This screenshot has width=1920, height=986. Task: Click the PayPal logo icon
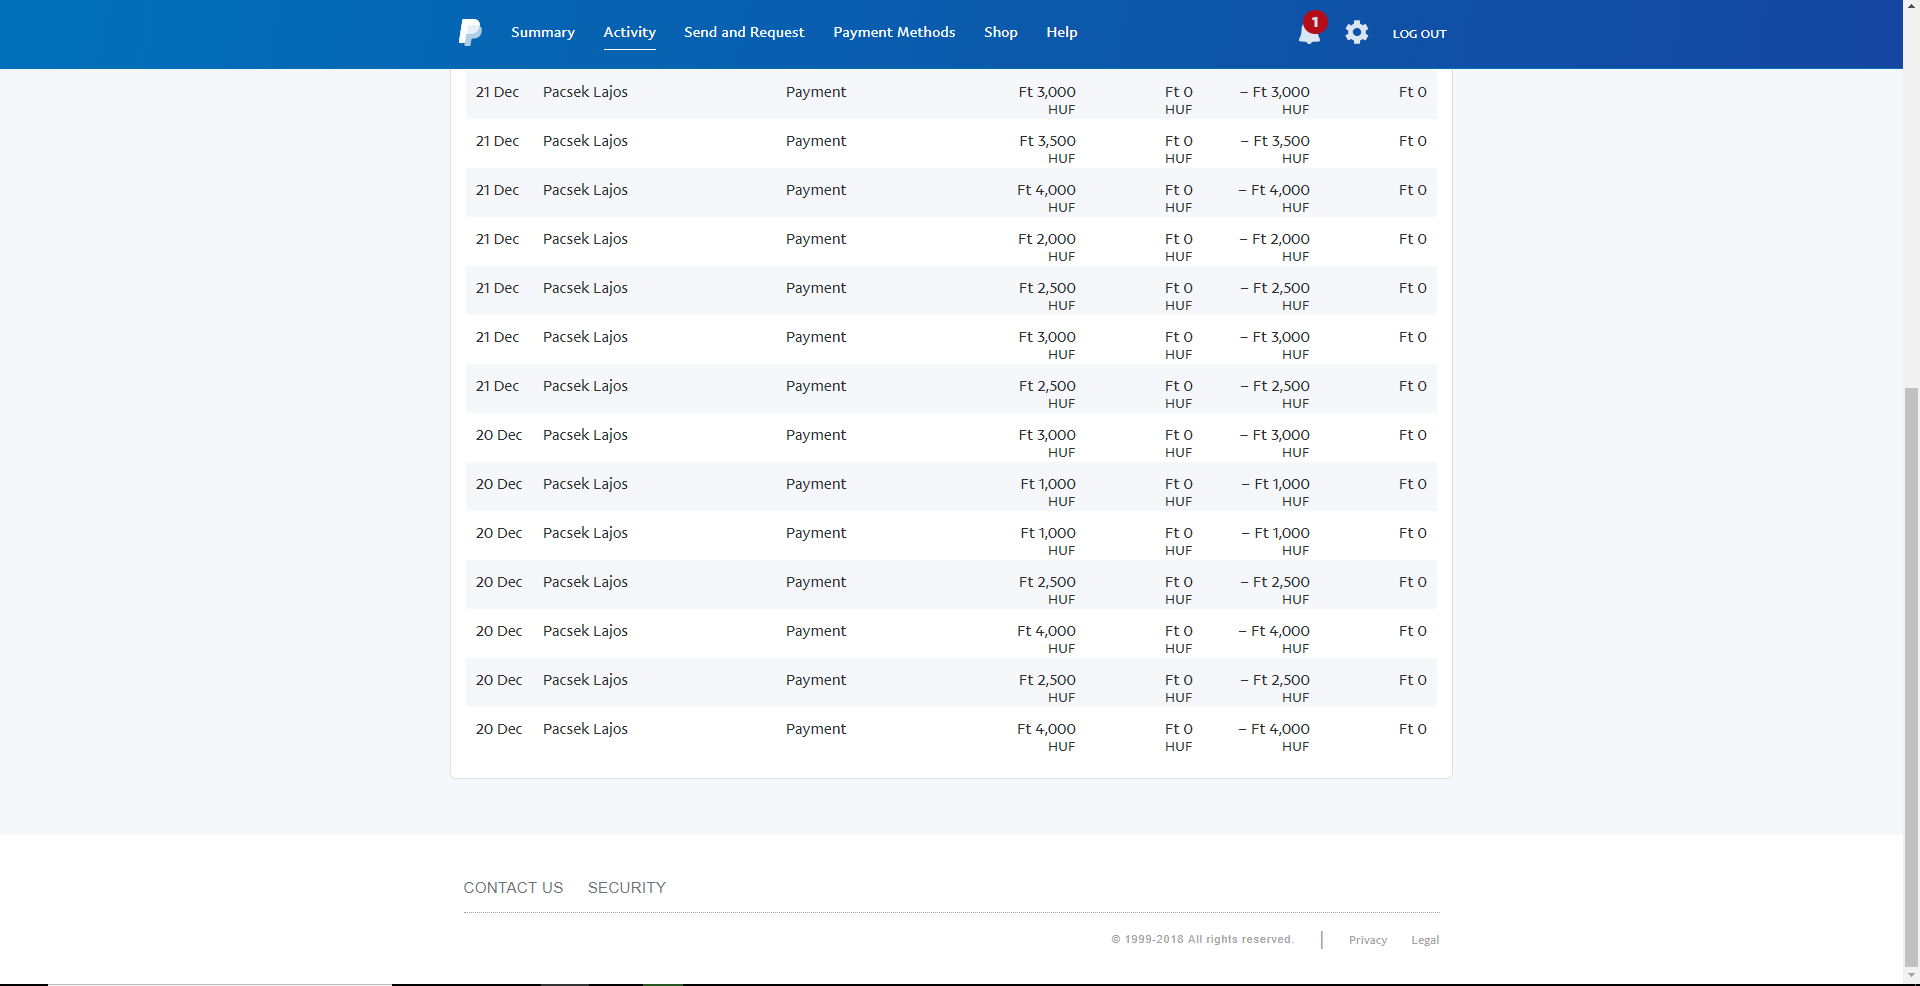[x=470, y=32]
